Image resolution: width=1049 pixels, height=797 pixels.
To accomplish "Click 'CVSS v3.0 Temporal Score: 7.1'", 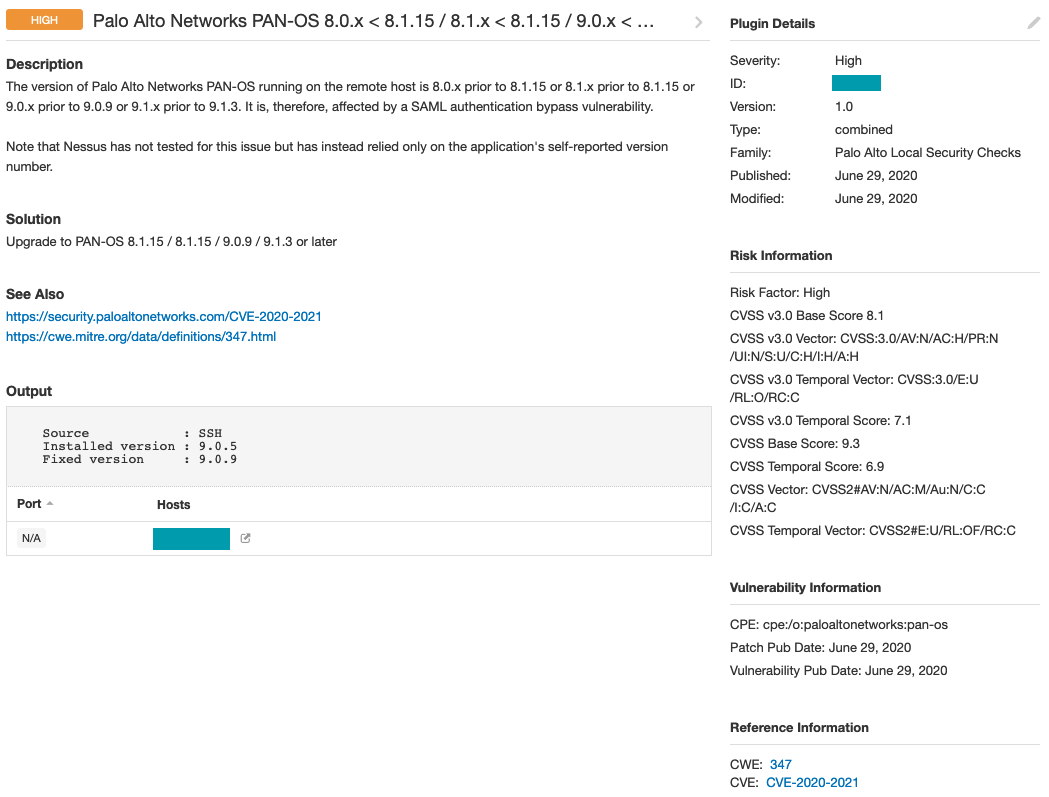I will tap(821, 420).
